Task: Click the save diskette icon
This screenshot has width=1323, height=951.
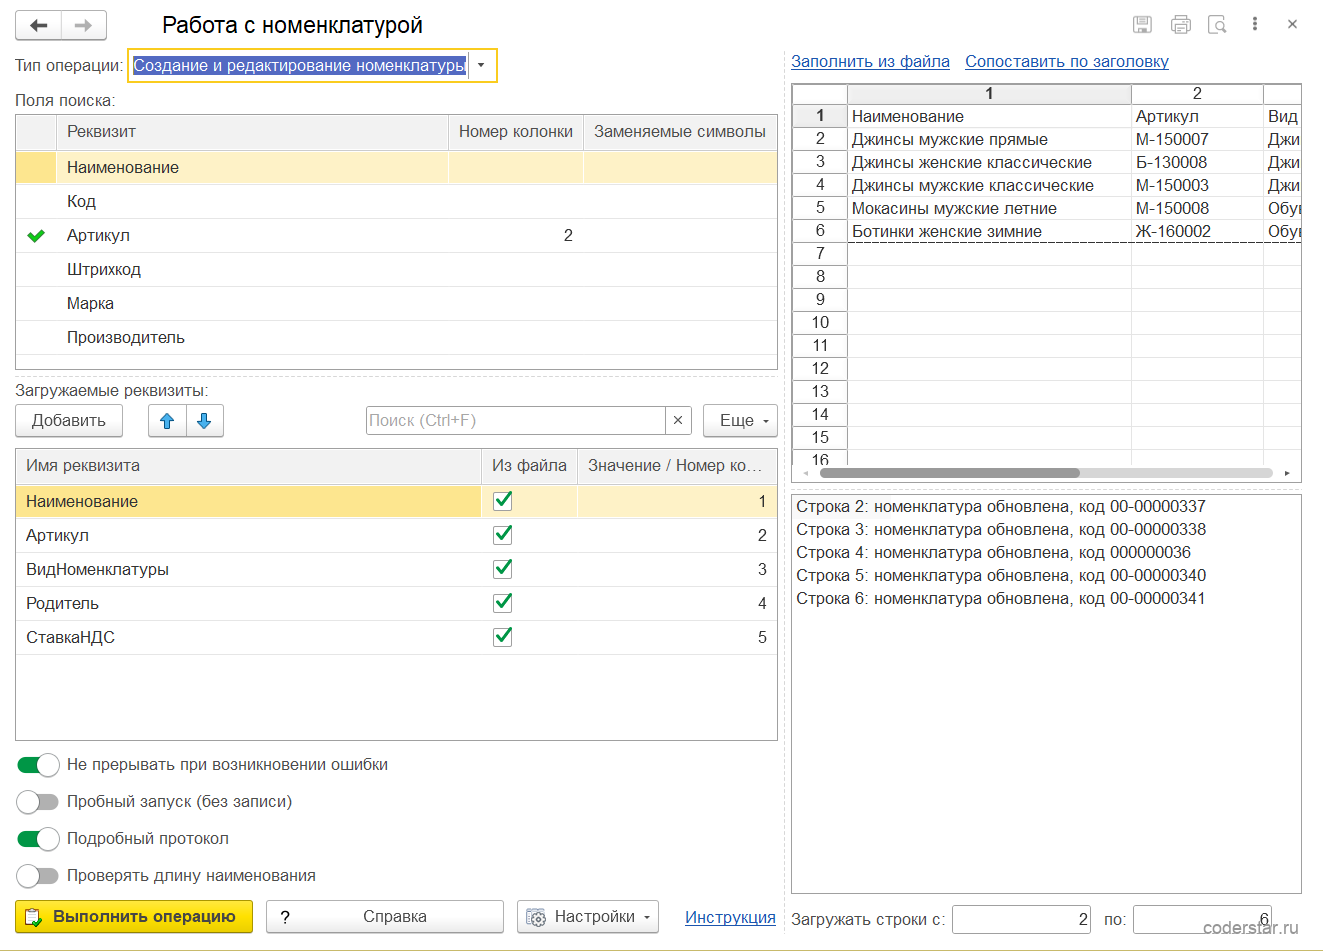Action: coord(1142,25)
